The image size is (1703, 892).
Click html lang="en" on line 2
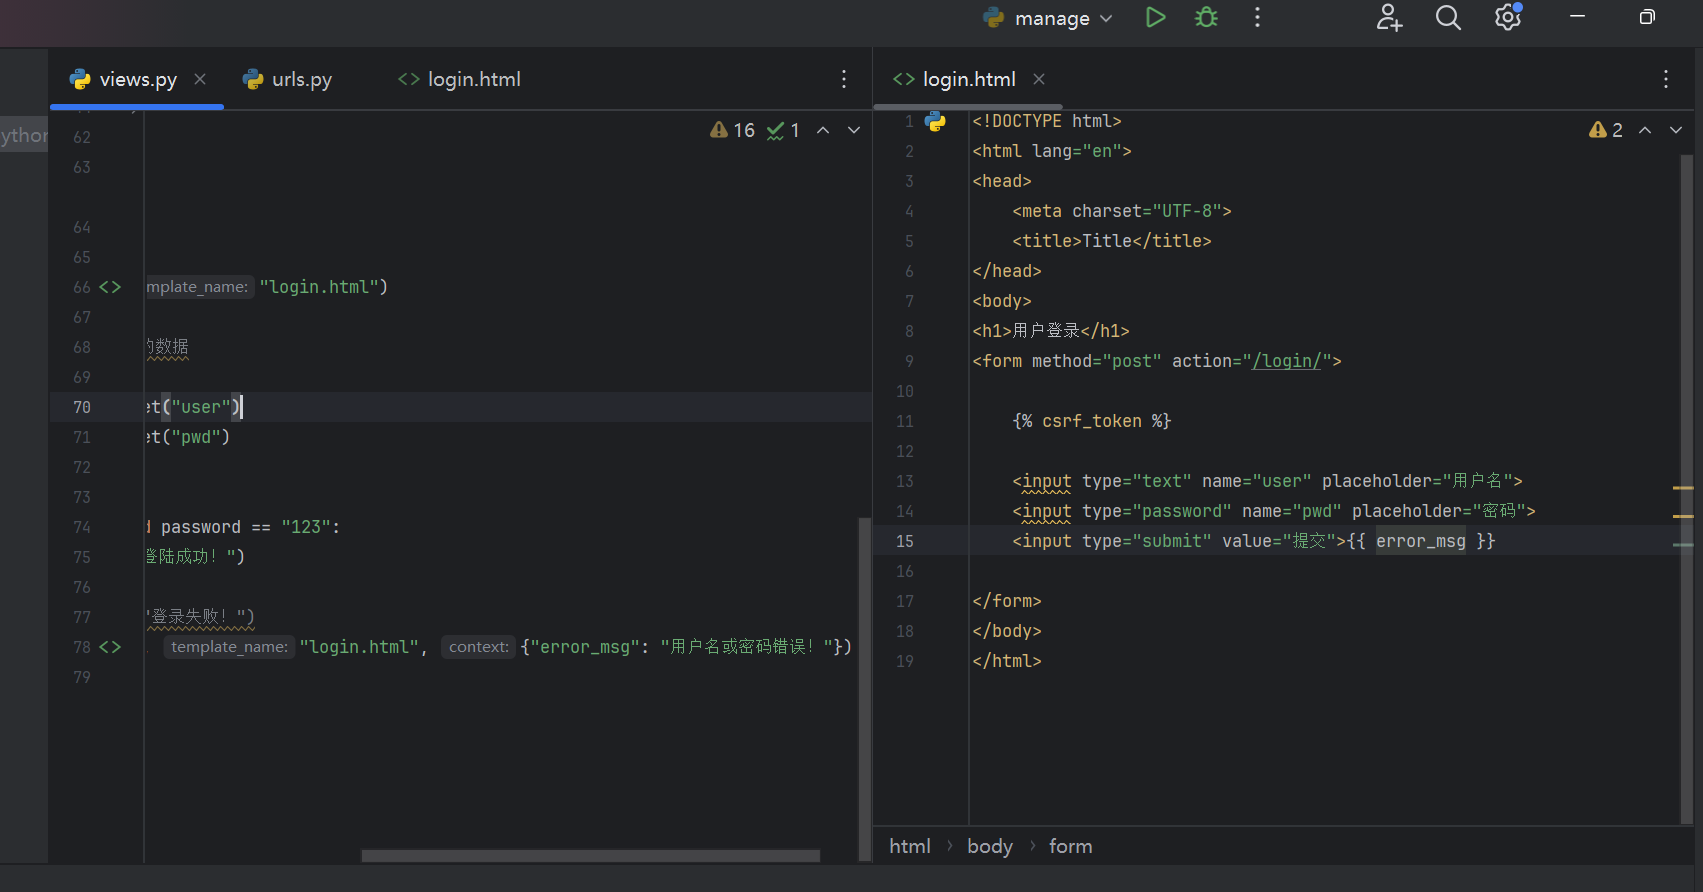1052,151
